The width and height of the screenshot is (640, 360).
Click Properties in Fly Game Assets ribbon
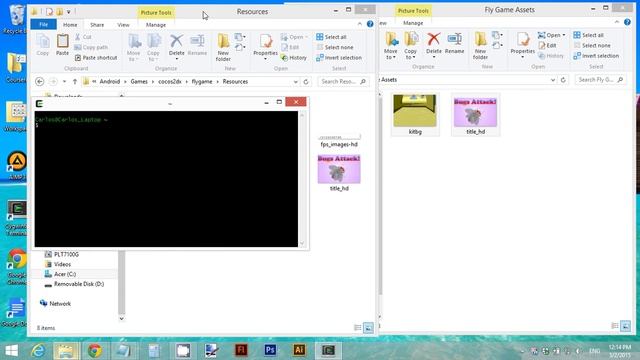[x=522, y=45]
